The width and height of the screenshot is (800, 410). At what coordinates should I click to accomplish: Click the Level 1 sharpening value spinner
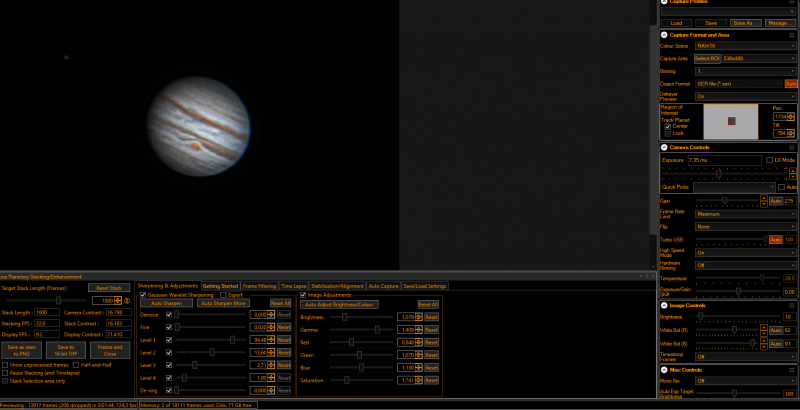point(272,340)
